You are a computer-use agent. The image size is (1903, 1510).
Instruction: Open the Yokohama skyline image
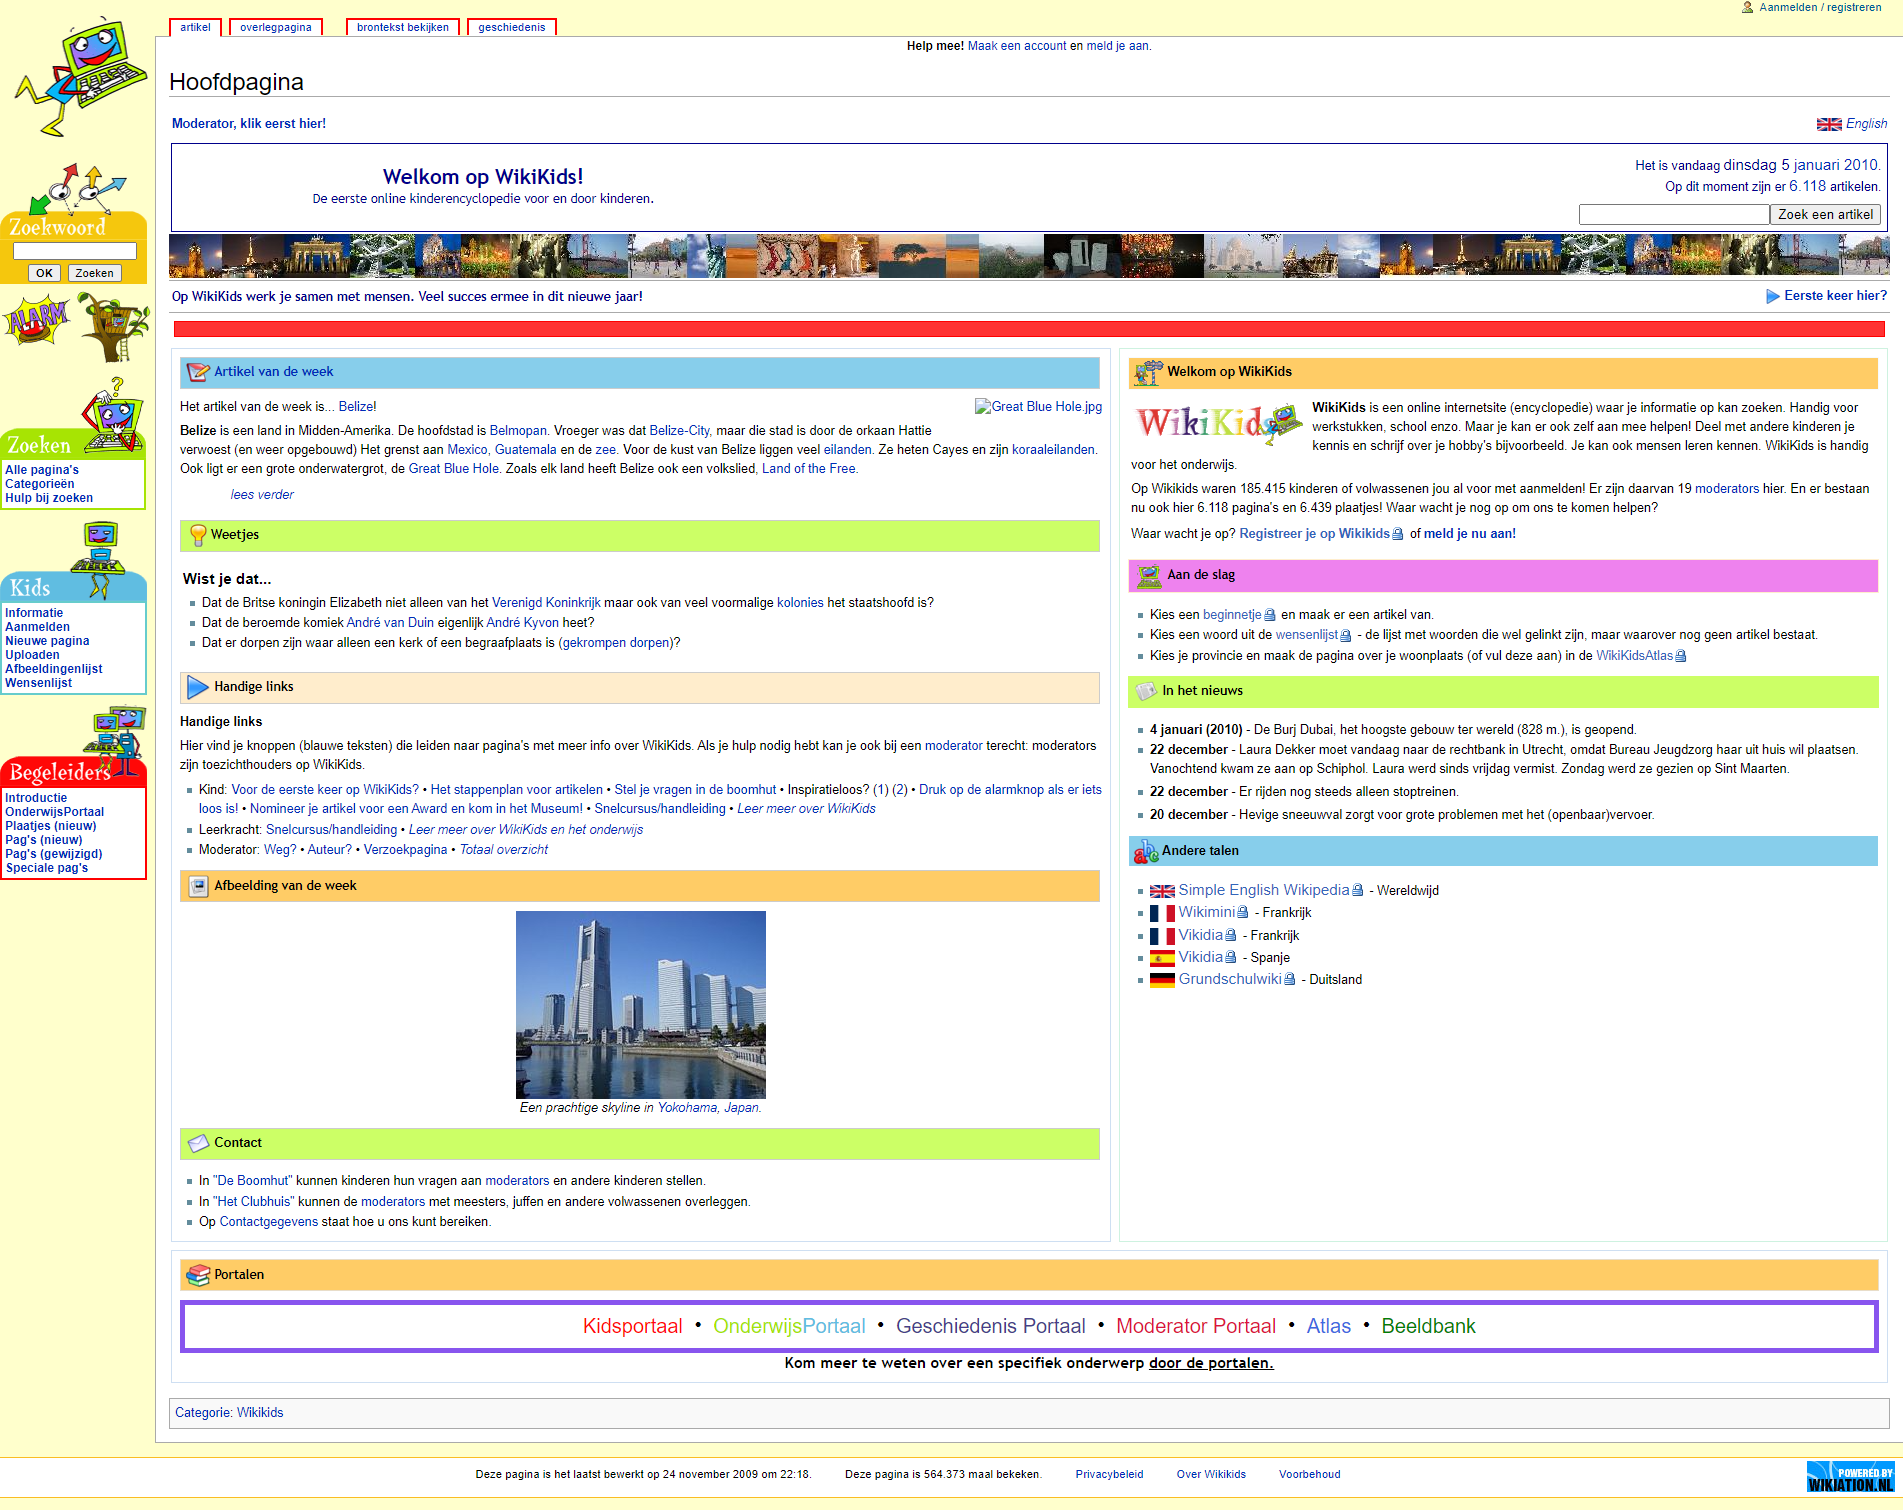coord(641,1005)
